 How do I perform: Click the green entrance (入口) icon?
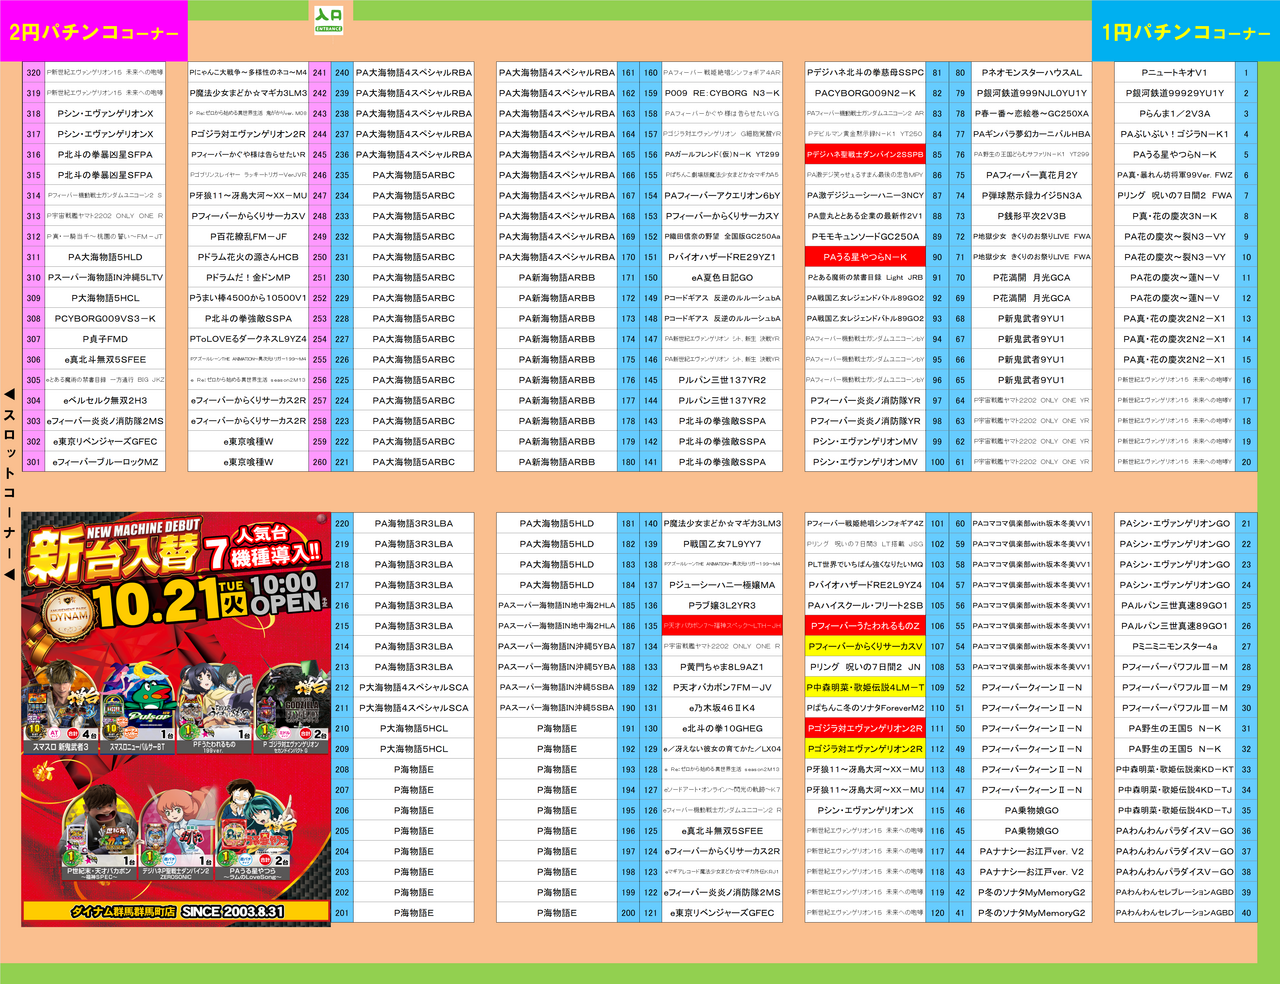point(328,18)
